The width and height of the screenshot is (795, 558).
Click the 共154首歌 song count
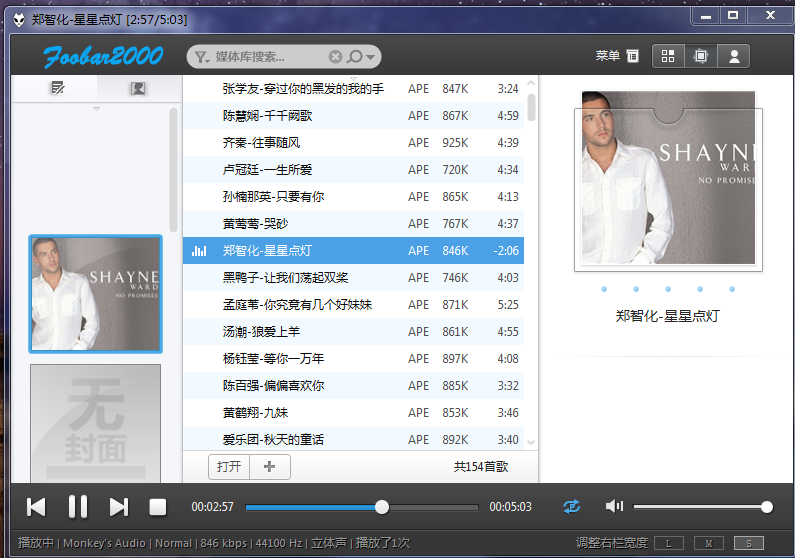coord(481,467)
